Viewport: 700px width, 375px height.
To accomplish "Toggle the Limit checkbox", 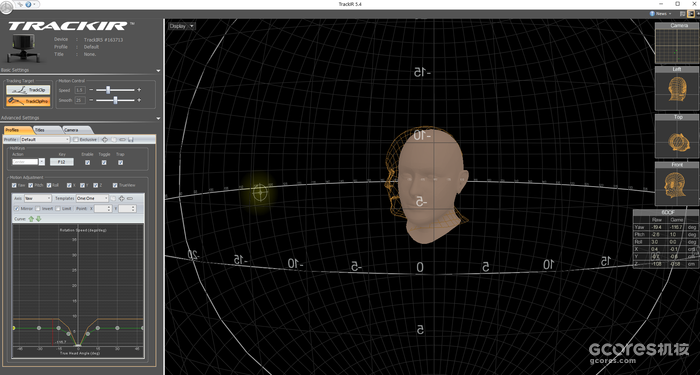I will point(58,208).
